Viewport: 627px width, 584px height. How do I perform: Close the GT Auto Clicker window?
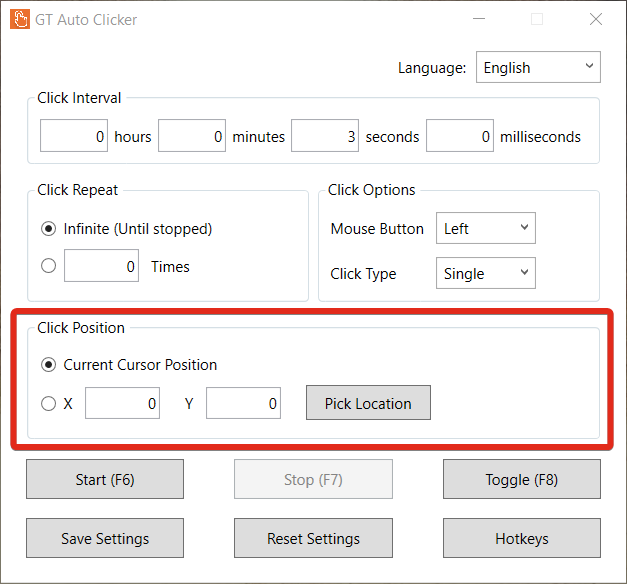pyautogui.click(x=596, y=19)
